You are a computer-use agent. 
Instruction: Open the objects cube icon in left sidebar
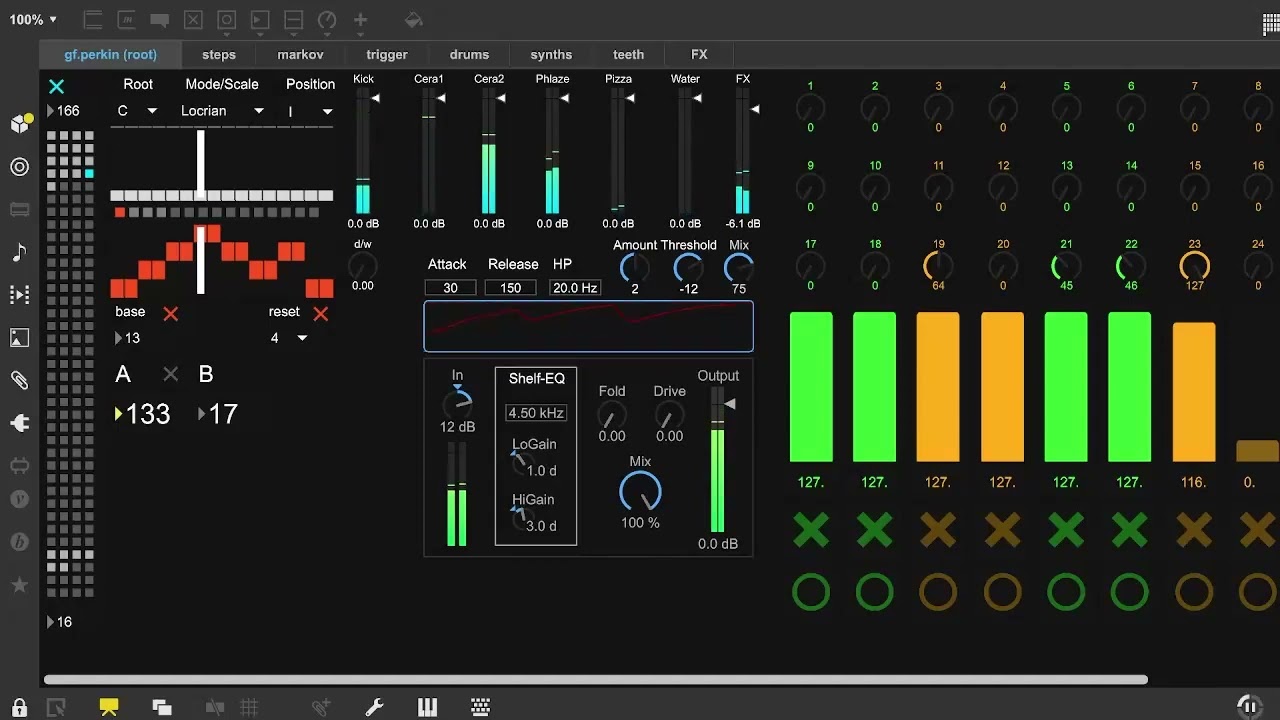(21, 123)
